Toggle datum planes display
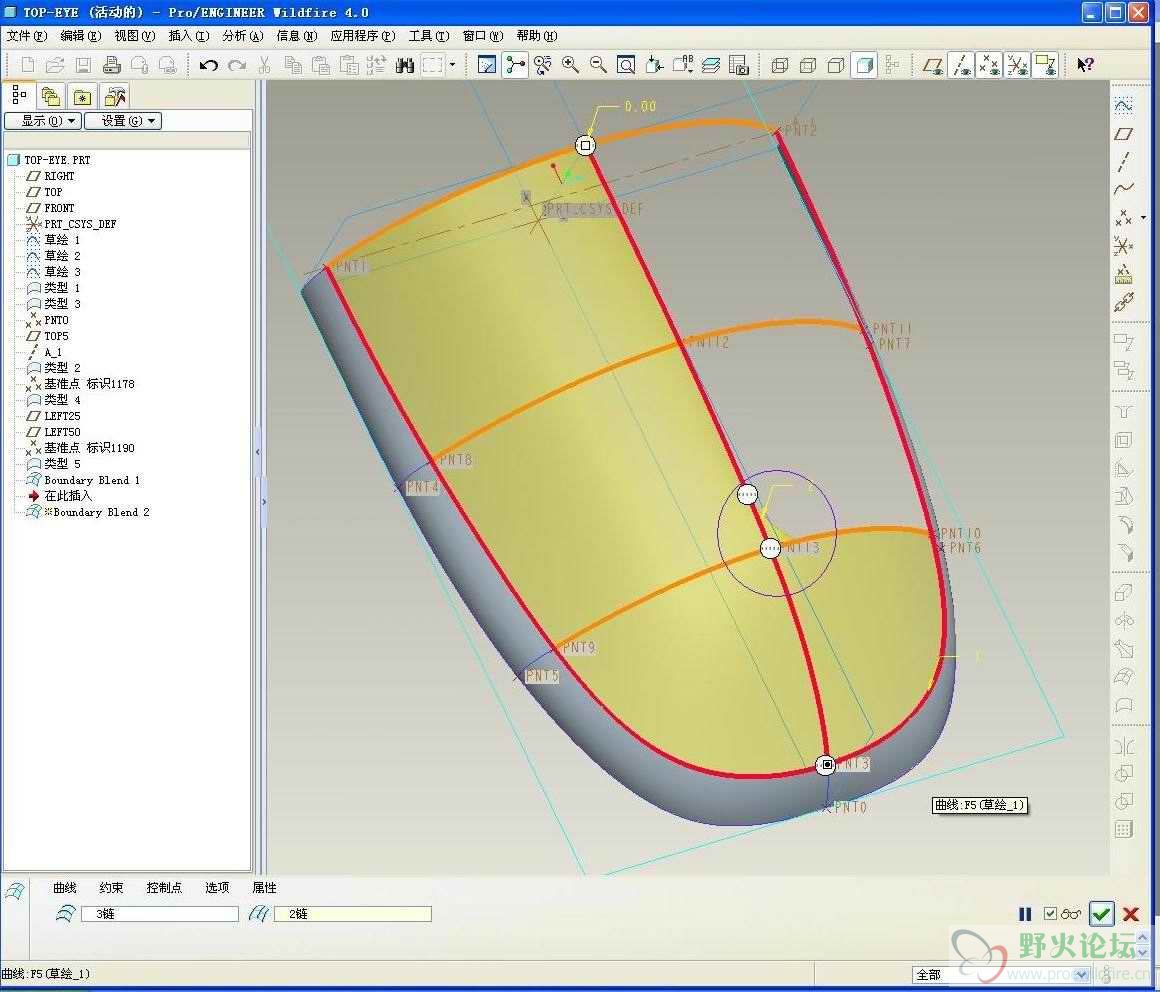Viewport: 1160px width, 992px height. [933, 65]
